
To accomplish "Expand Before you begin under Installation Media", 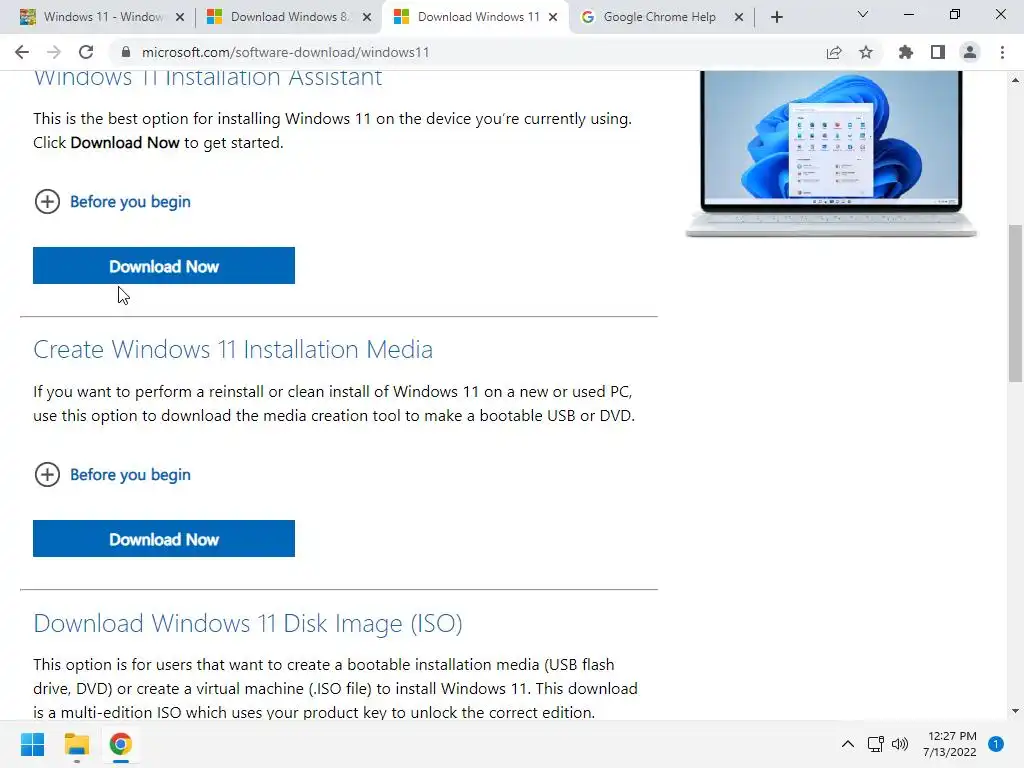I will click(x=112, y=474).
